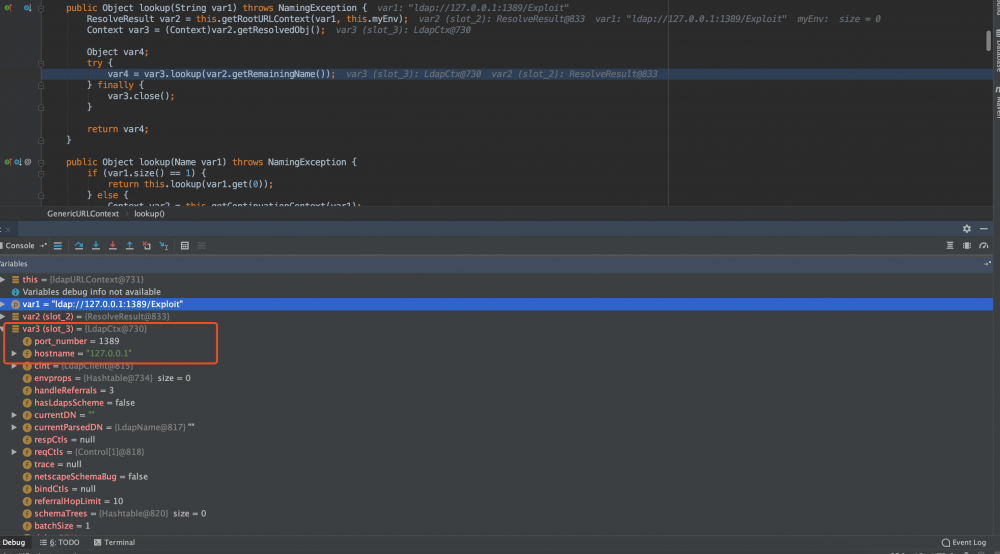This screenshot has height=554, width=1000.
Task: Open debug panel settings gear
Action: 967,228
